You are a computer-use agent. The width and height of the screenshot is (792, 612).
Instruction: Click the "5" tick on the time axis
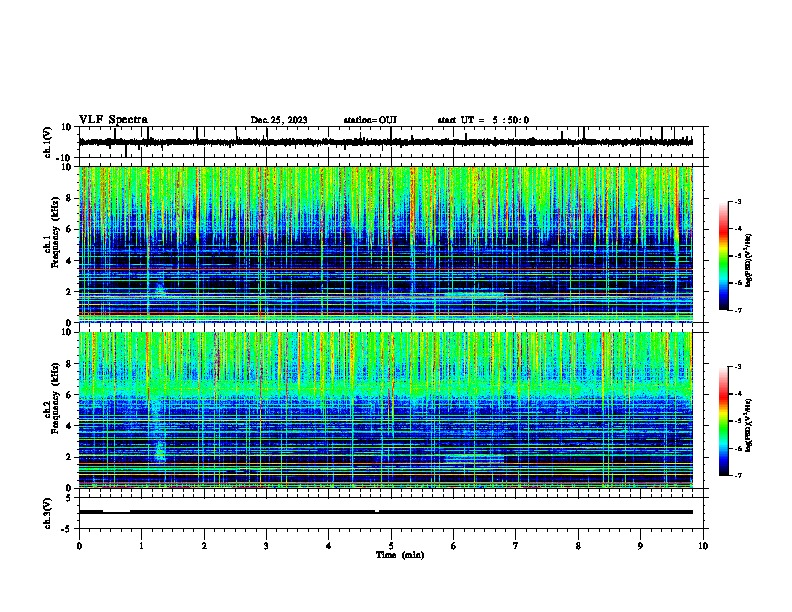tap(391, 546)
